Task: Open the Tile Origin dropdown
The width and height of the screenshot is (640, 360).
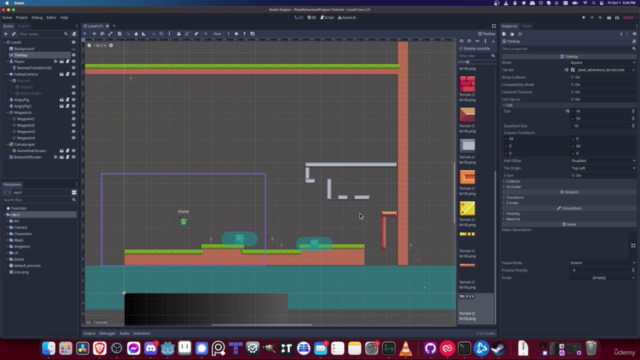Action: point(603,168)
